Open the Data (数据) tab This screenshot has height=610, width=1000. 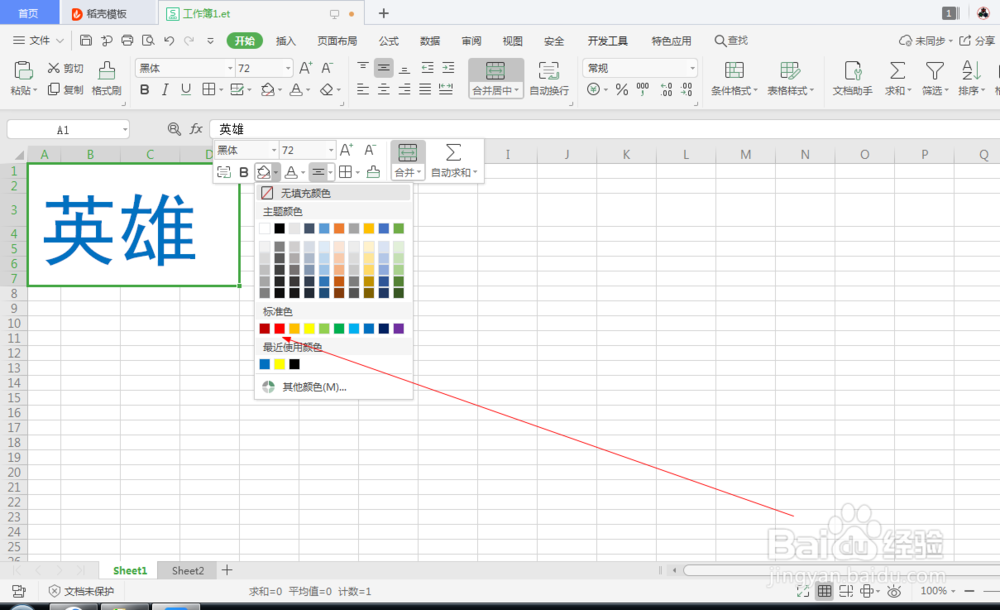click(x=430, y=40)
